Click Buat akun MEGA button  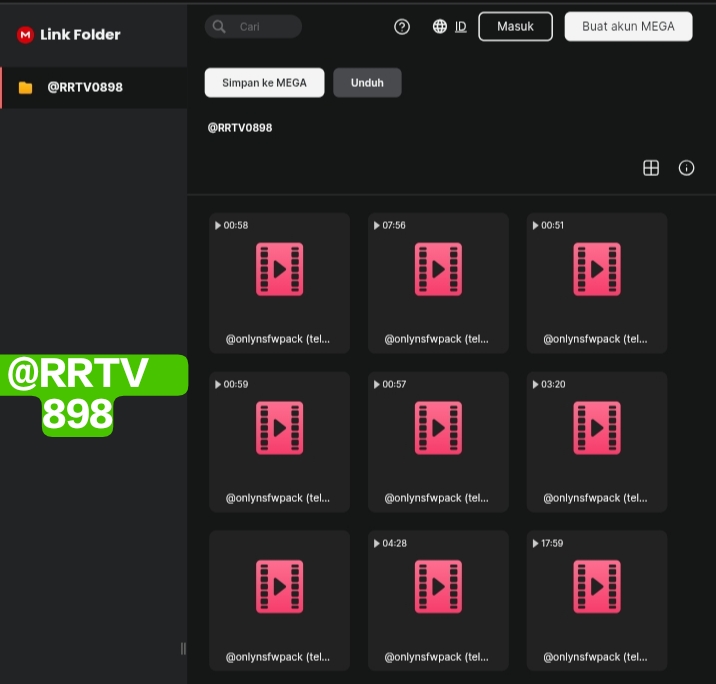[628, 26]
